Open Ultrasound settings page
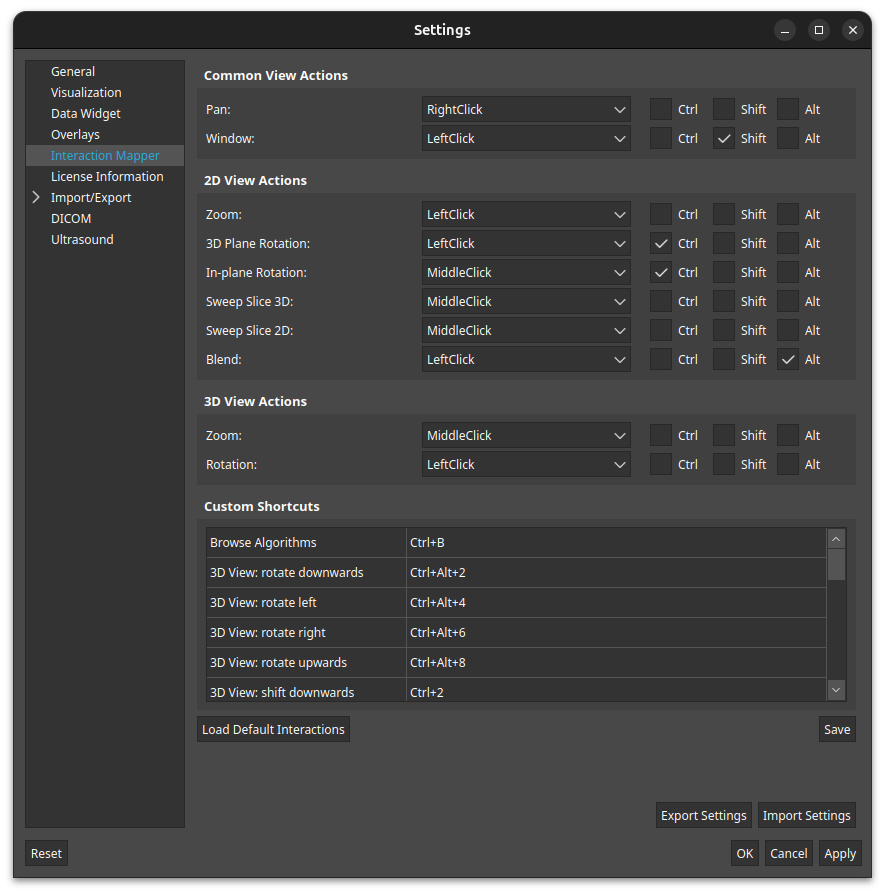Image resolution: width=885 pixels, height=894 pixels. click(105, 239)
